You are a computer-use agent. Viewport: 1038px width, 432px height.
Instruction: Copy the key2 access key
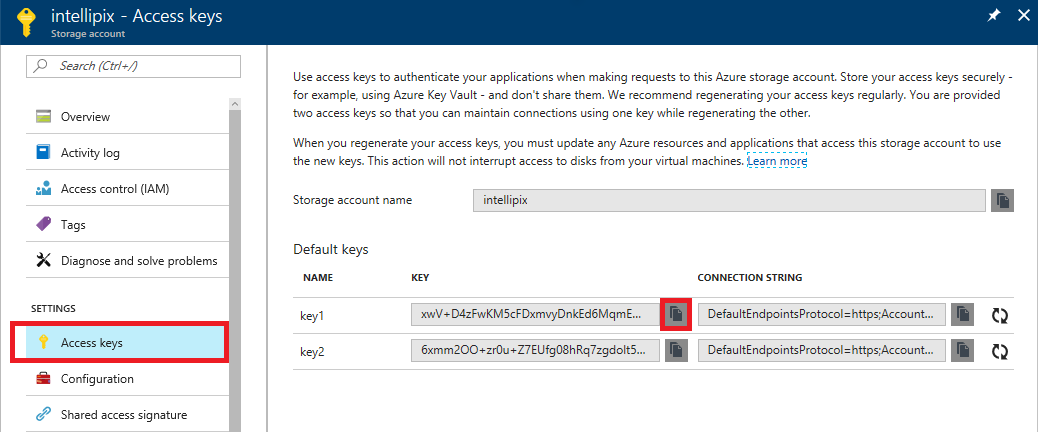[x=676, y=350]
